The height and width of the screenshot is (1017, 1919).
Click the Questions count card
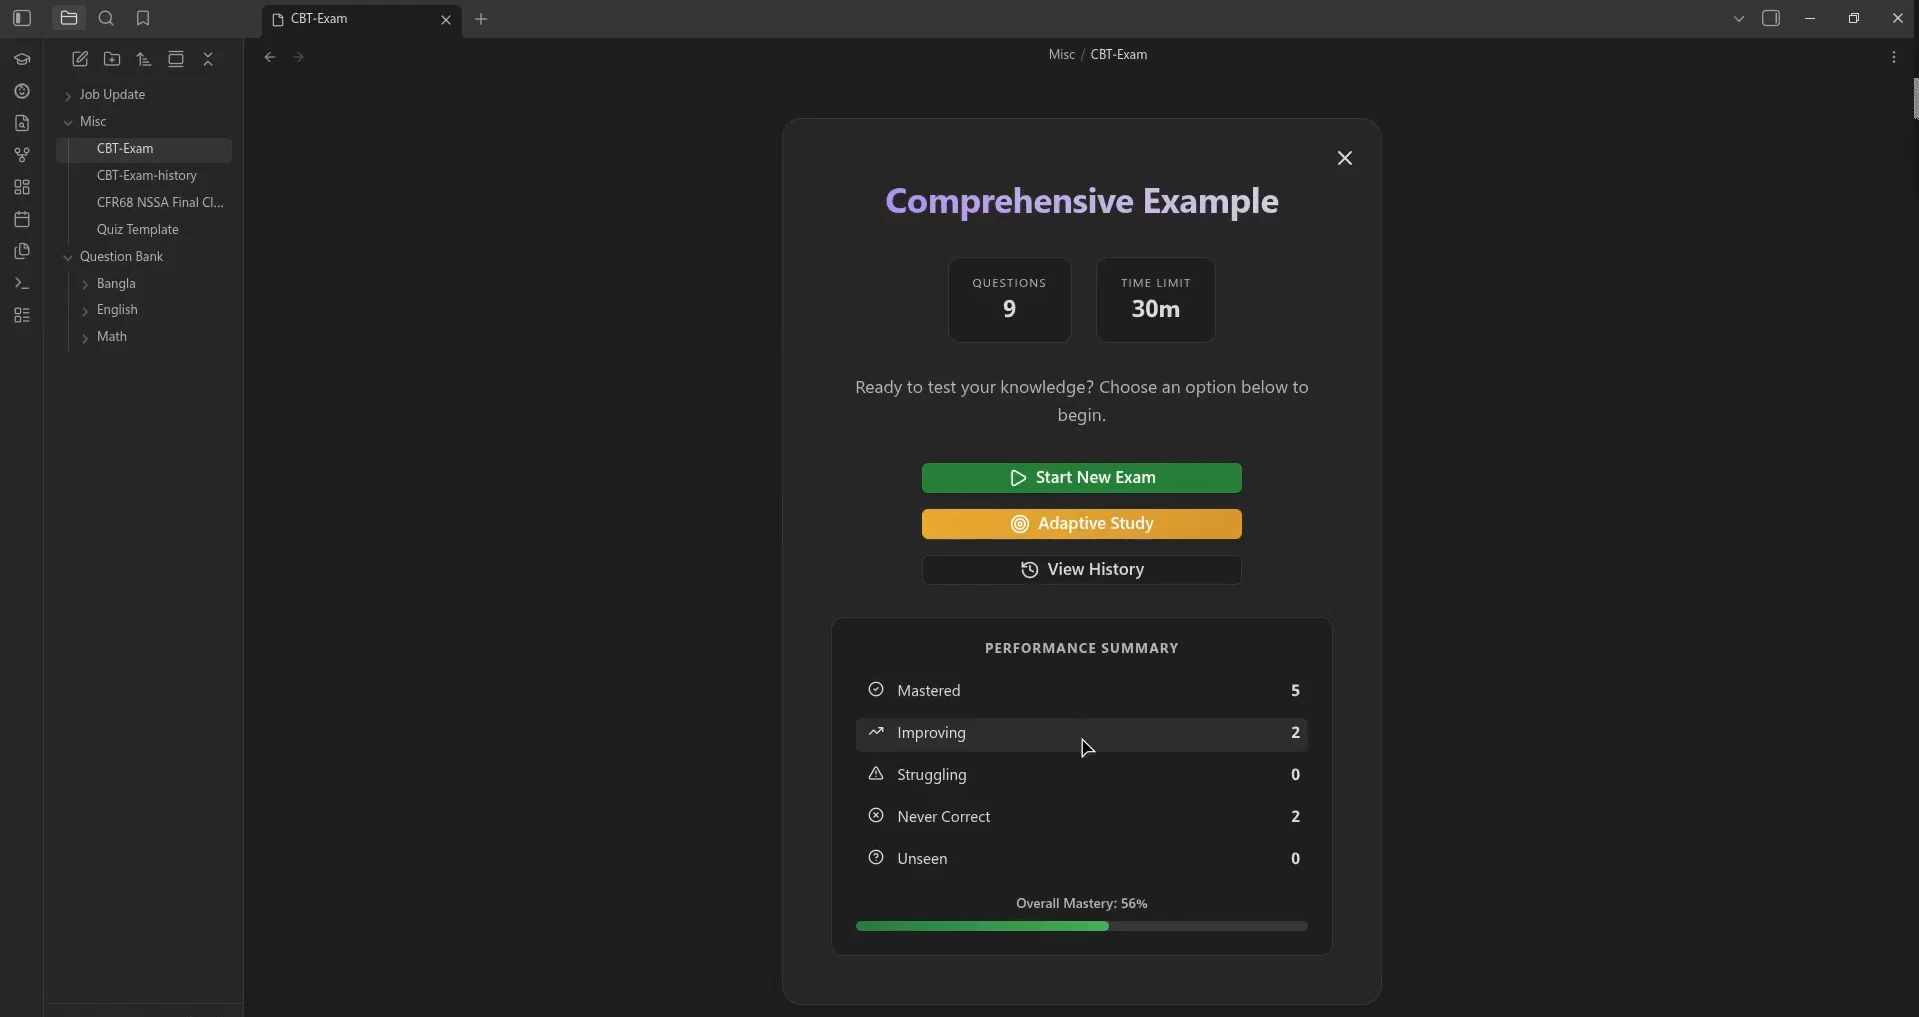coord(1009,300)
